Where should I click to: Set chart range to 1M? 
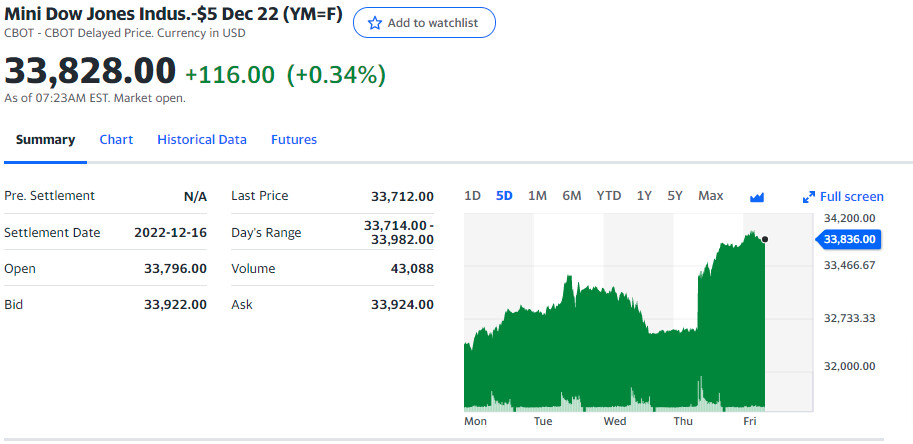pos(537,196)
